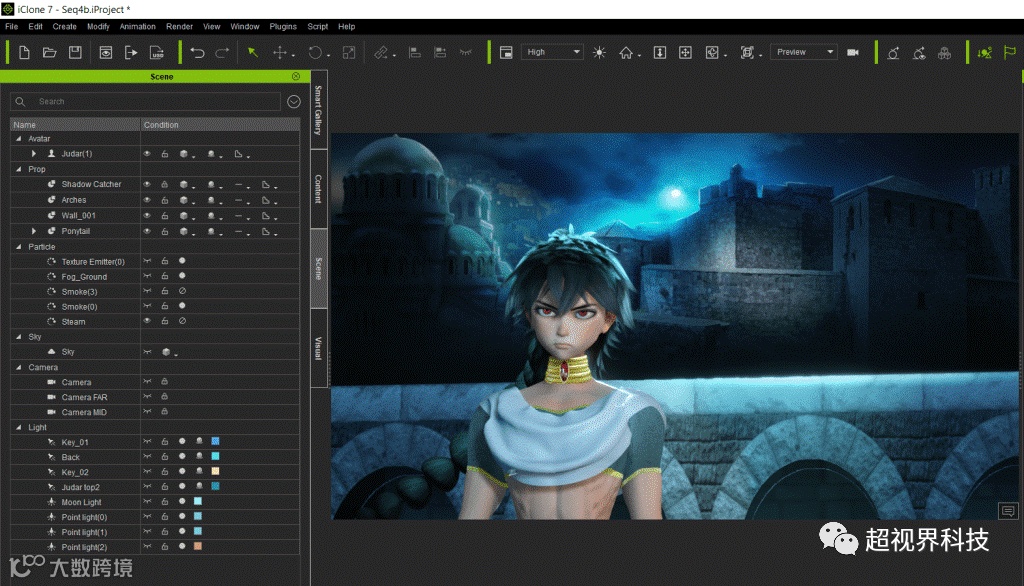
Task: Collapse the Camera group
Action: click(18, 367)
